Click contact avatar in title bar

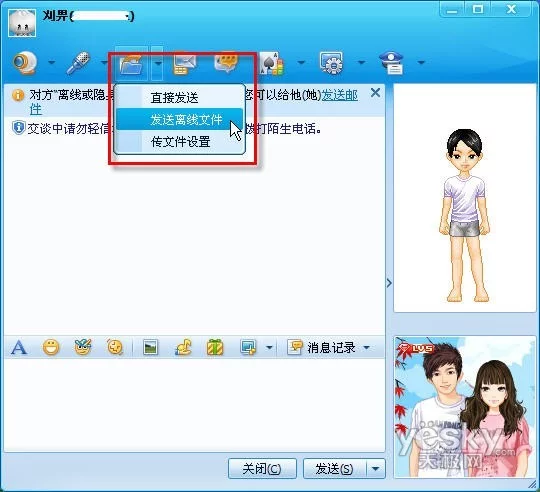(x=22, y=23)
